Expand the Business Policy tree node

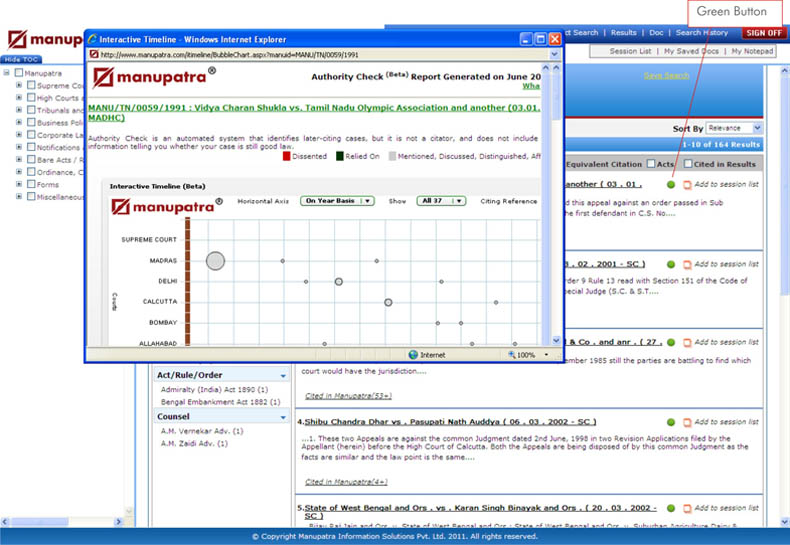click(x=19, y=122)
